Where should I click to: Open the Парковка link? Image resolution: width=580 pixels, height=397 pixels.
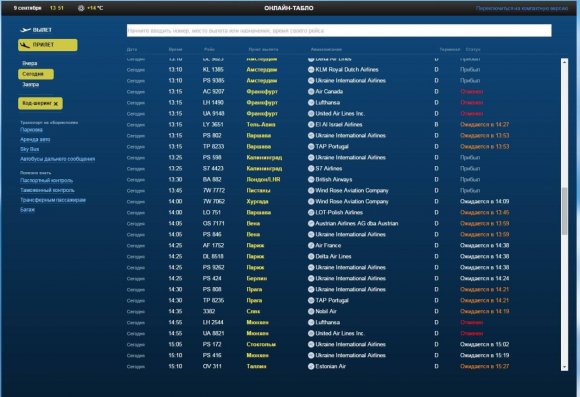coord(31,130)
